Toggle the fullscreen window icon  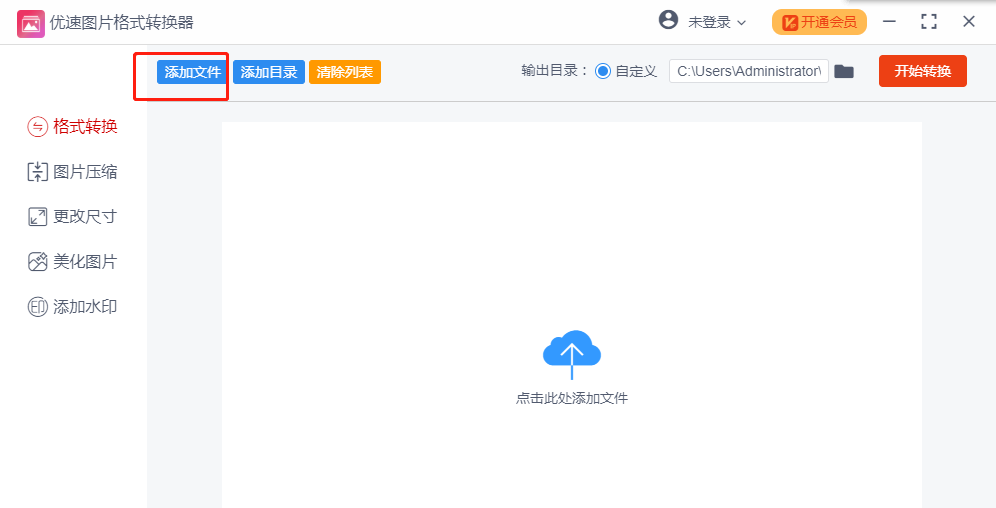click(x=929, y=22)
